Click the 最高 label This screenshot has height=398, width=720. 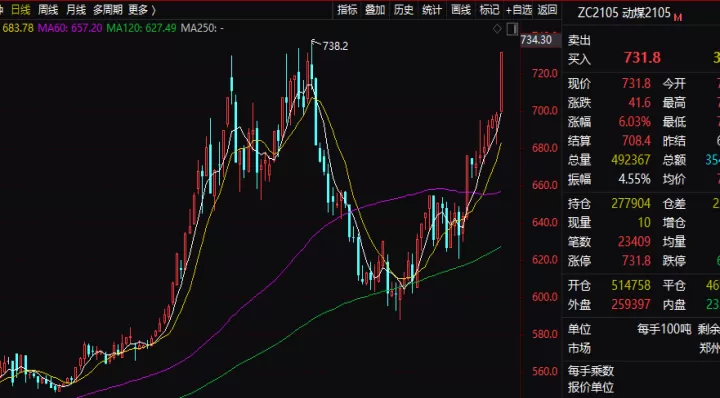(x=674, y=102)
